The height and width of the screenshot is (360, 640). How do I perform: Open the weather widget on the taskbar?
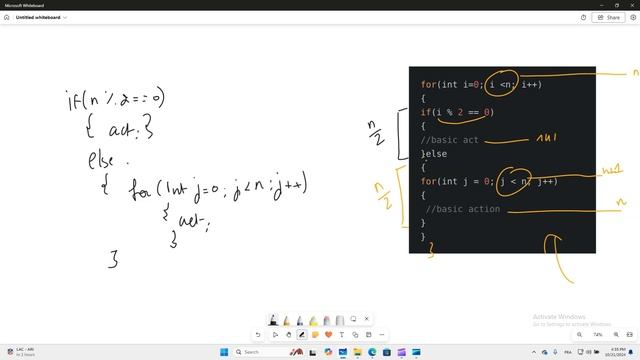20,352
